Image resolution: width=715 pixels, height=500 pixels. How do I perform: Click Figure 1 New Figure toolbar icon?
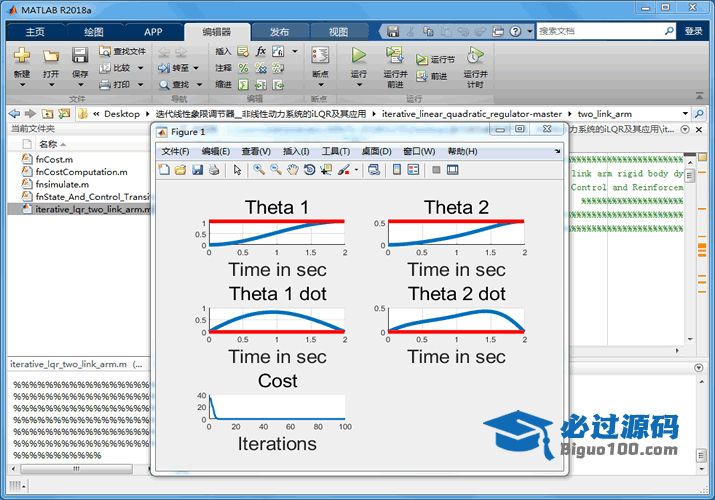164,170
